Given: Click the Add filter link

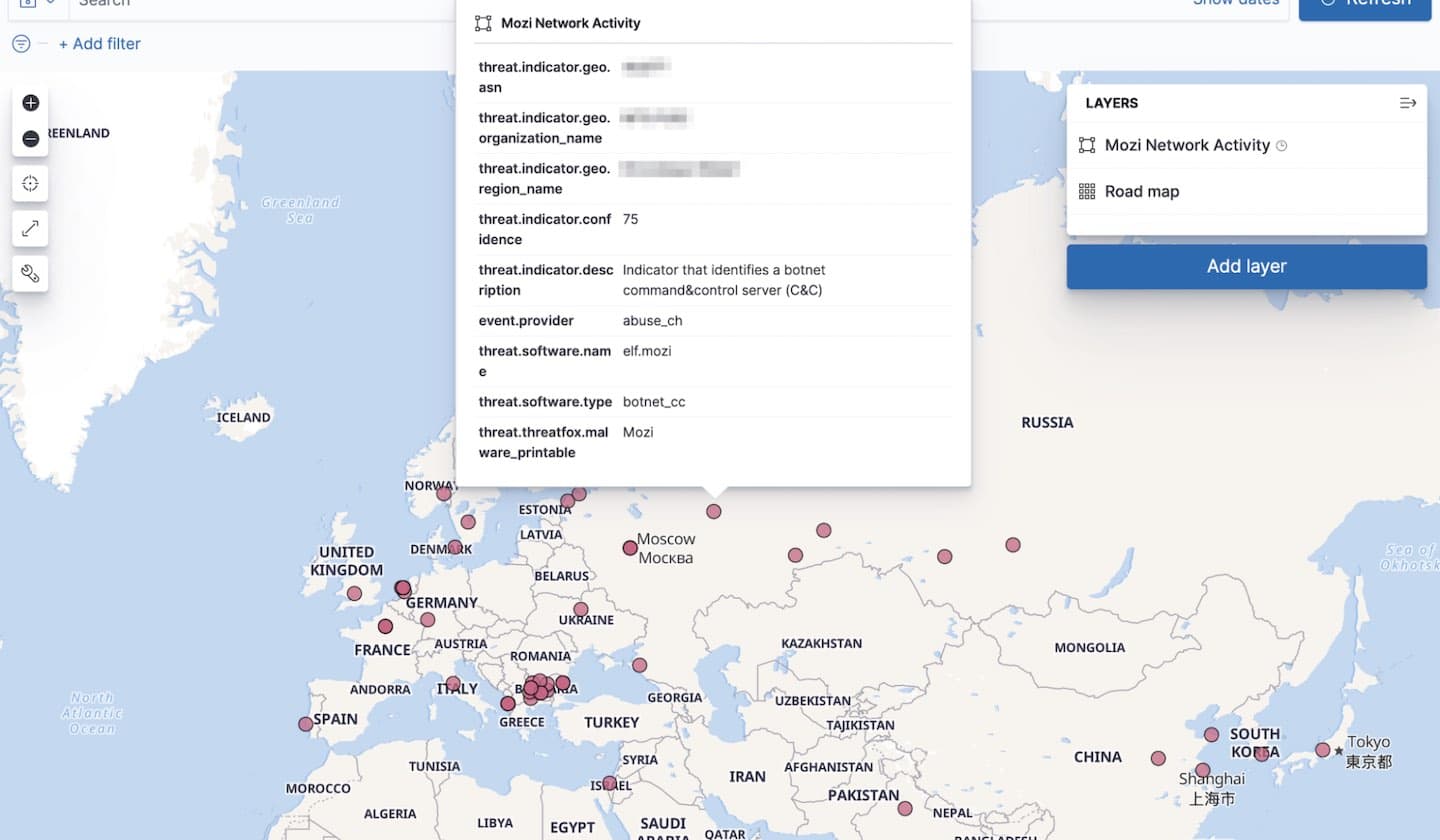Looking at the screenshot, I should point(99,44).
